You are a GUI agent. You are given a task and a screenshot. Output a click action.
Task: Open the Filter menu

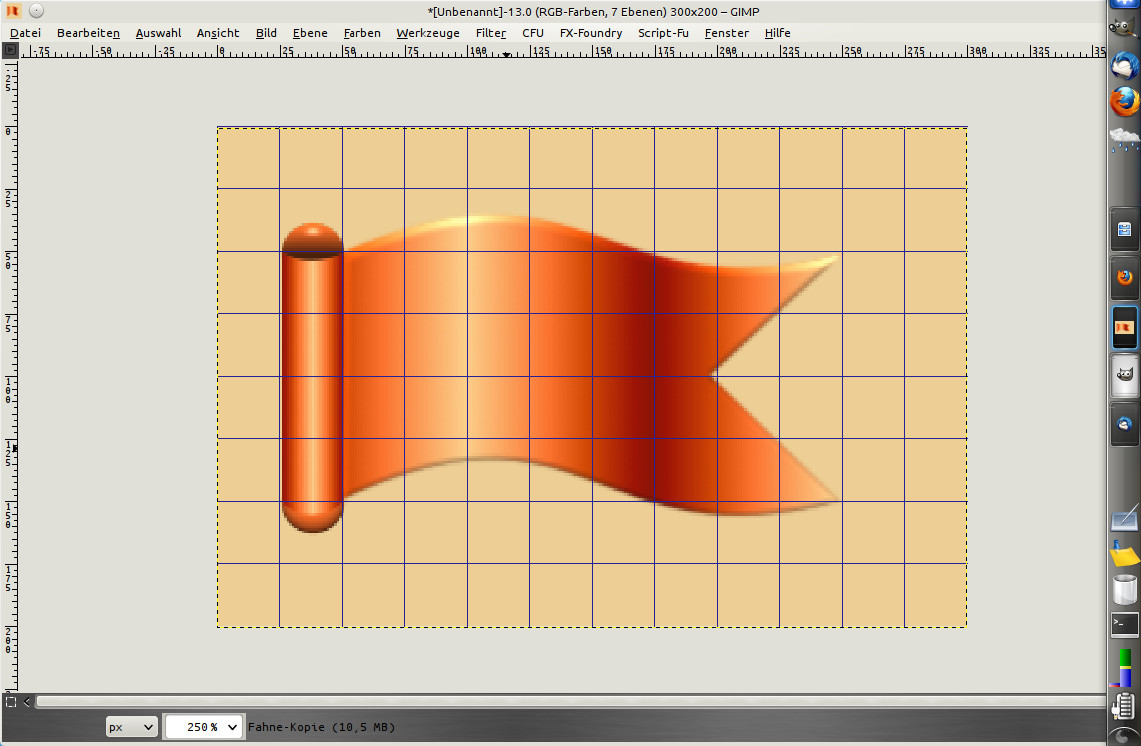pyautogui.click(x=490, y=33)
